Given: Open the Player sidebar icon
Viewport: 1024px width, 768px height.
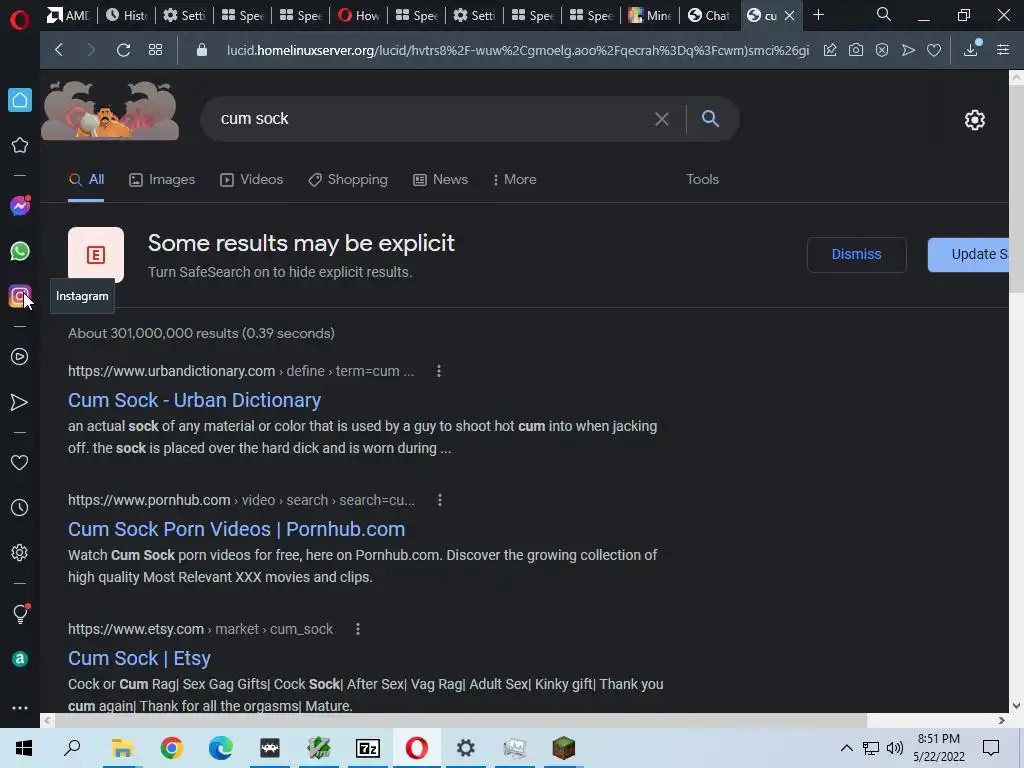Looking at the screenshot, I should pos(20,357).
